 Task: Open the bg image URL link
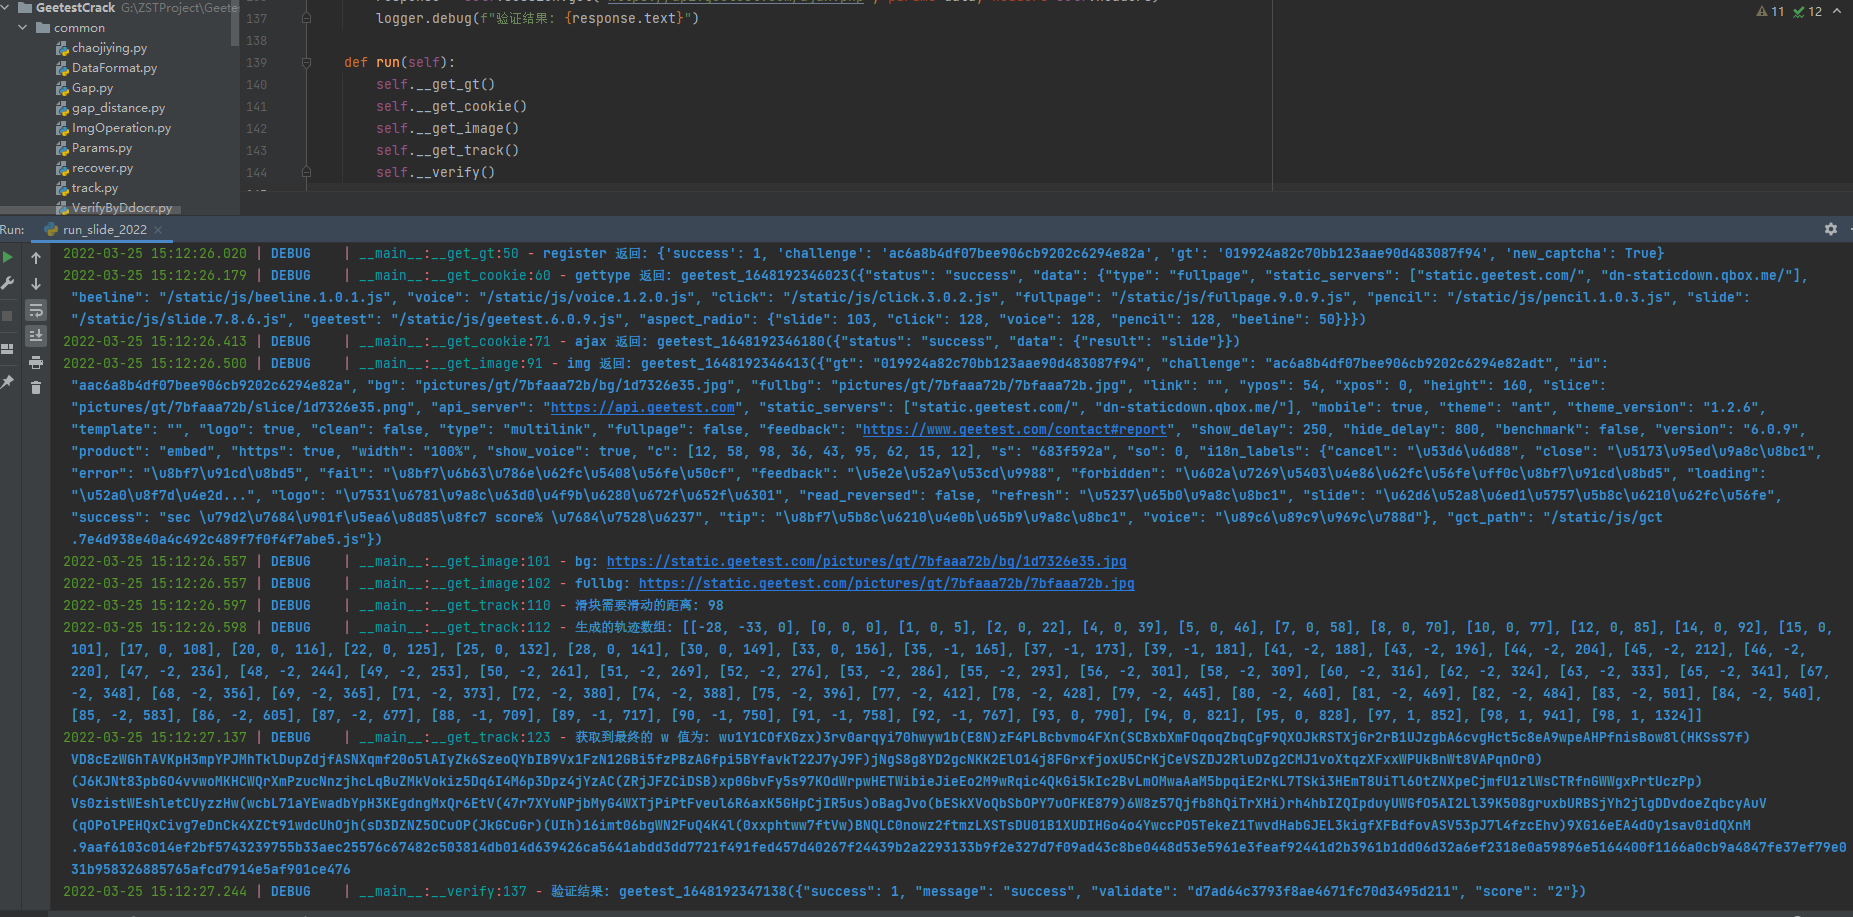(866, 561)
